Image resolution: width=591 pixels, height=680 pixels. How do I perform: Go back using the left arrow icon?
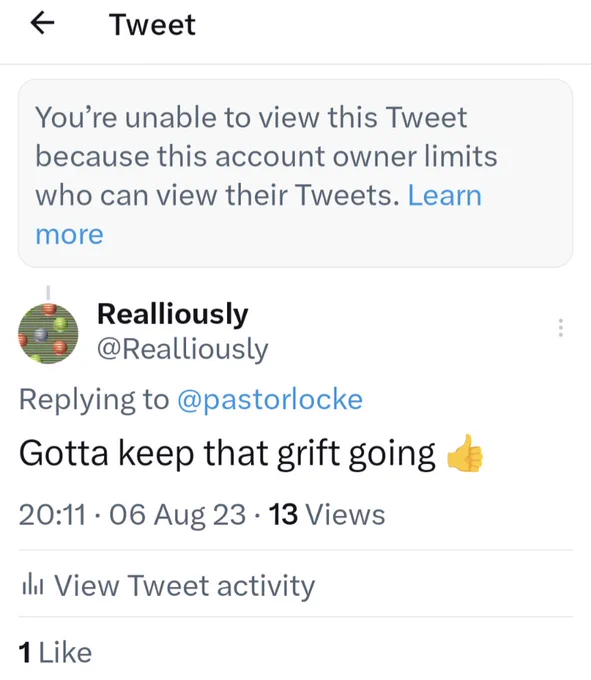tap(42, 23)
